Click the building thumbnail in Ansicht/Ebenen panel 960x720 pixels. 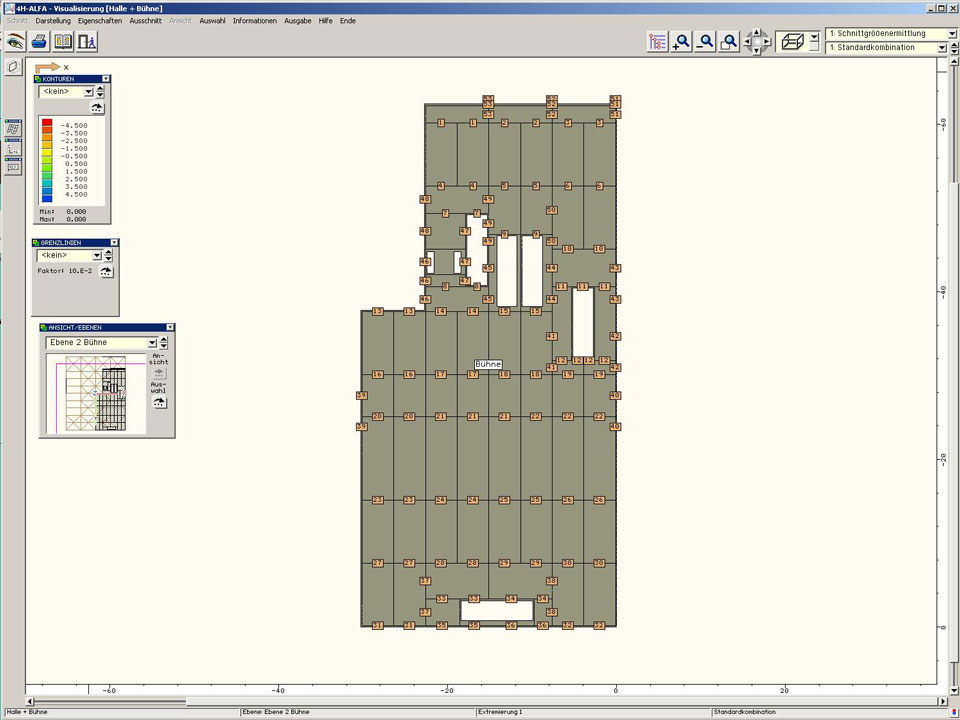pyautogui.click(x=95, y=394)
